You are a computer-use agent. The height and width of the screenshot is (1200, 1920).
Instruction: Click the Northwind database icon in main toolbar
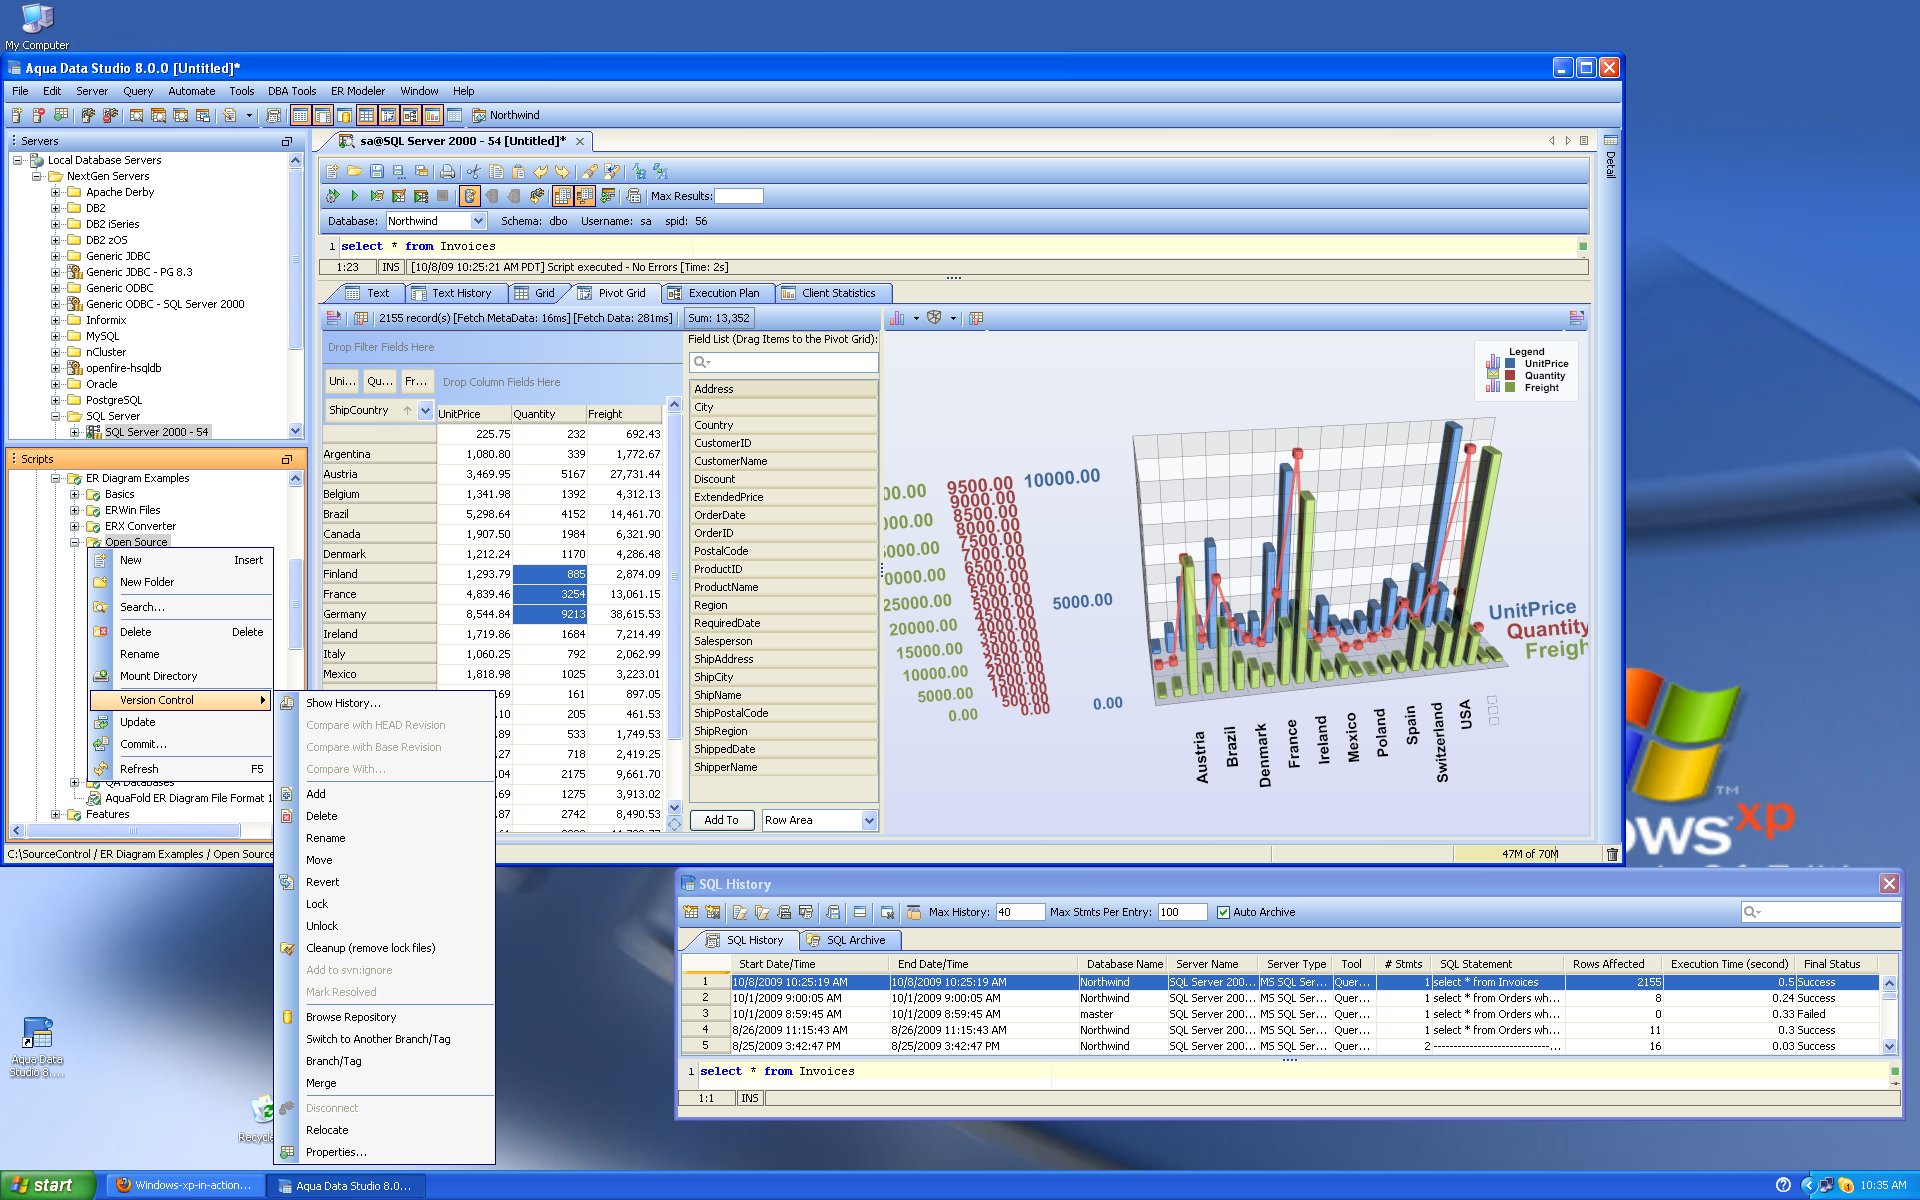[x=479, y=115]
